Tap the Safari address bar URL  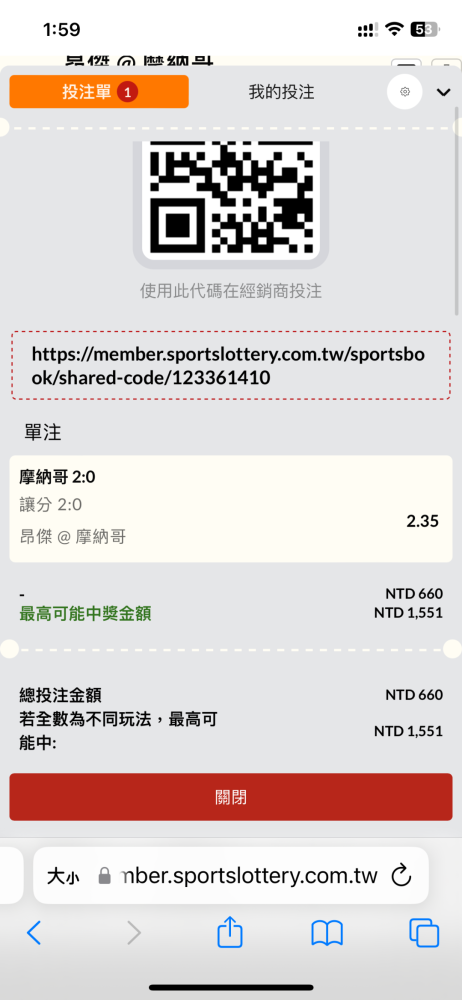tap(249, 876)
